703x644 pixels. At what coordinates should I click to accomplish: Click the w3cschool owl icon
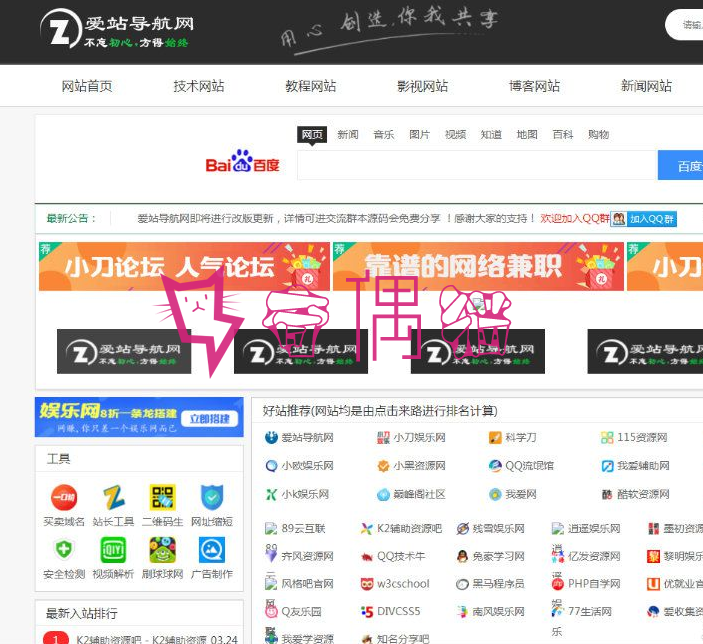coord(367,584)
